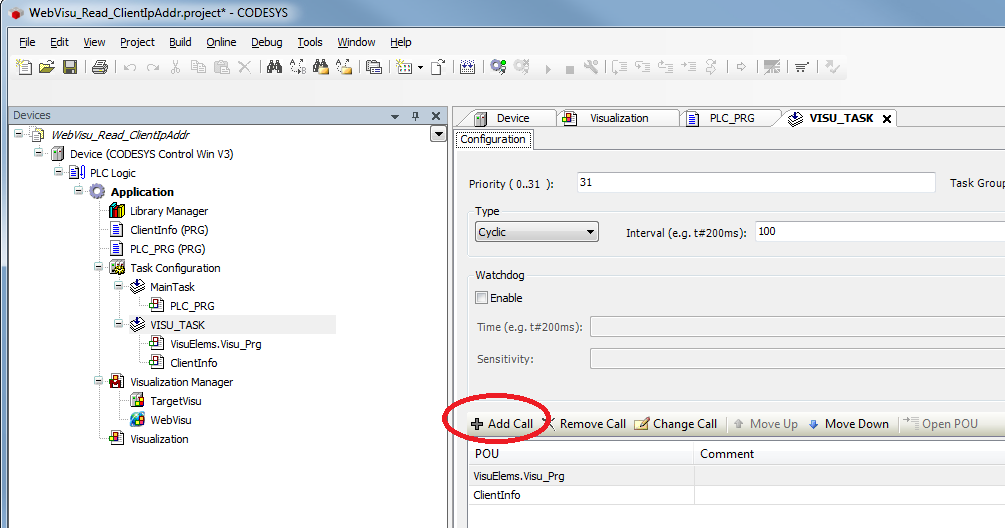Open the Online menu
1005x528 pixels.
pos(221,42)
